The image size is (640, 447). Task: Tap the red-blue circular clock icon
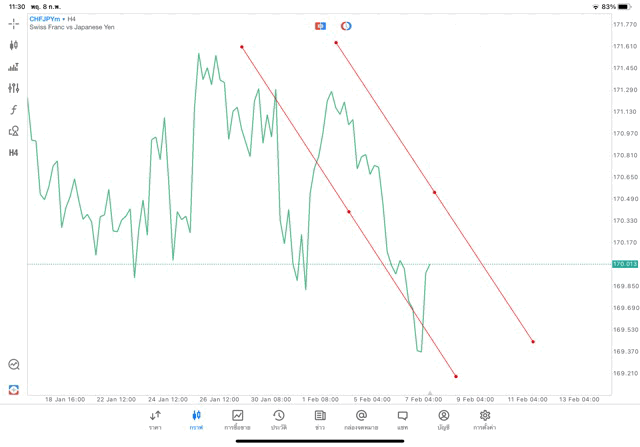click(x=346, y=25)
